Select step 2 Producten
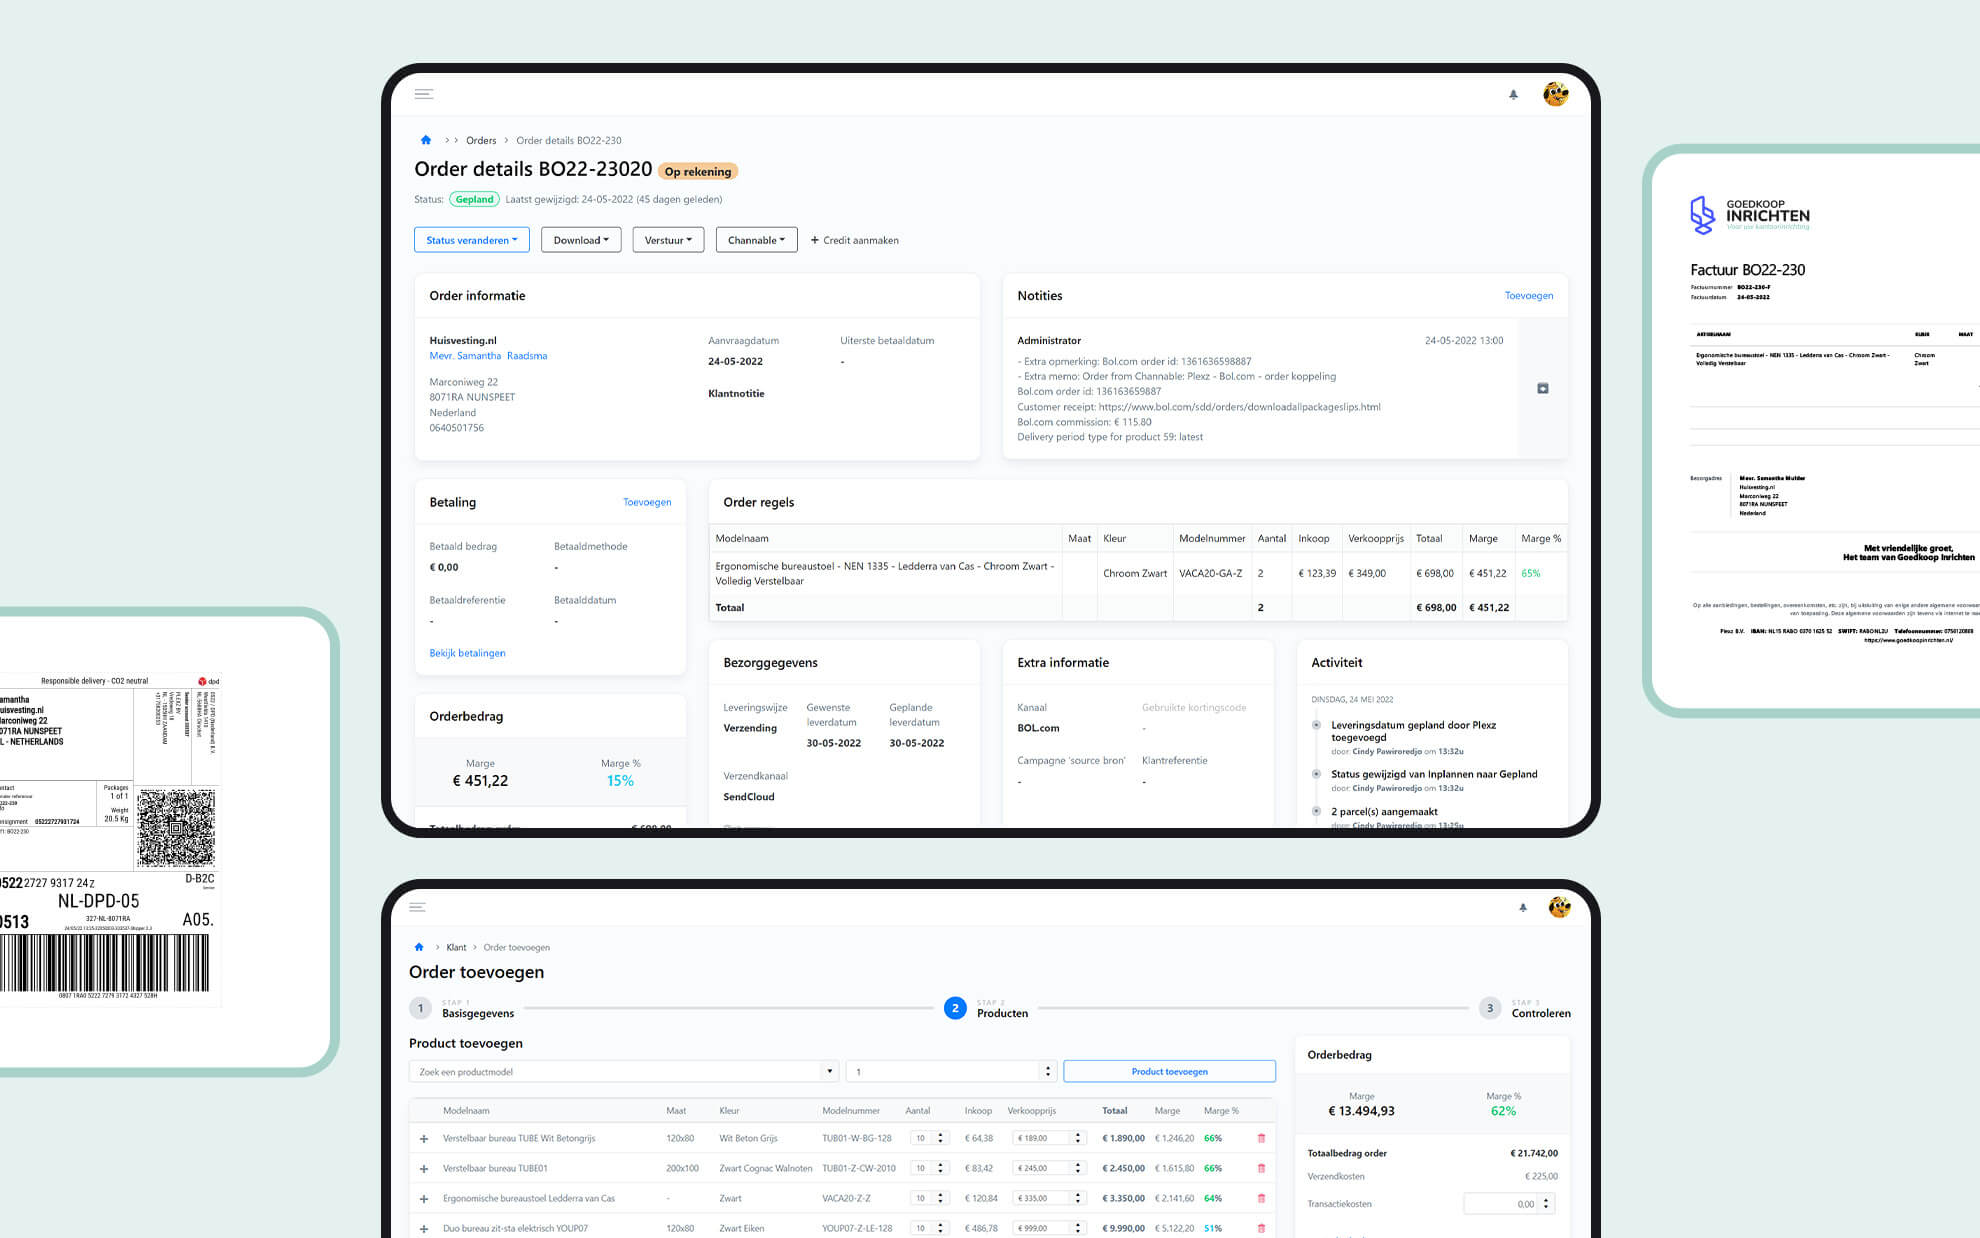1980x1238 pixels. tap(986, 1008)
